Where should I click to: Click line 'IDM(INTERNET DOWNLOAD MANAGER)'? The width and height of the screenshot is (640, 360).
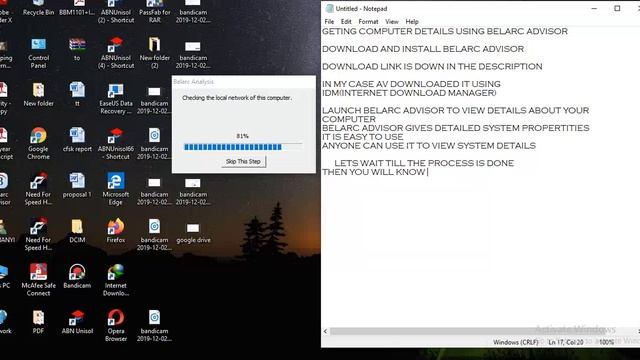click(x=409, y=93)
